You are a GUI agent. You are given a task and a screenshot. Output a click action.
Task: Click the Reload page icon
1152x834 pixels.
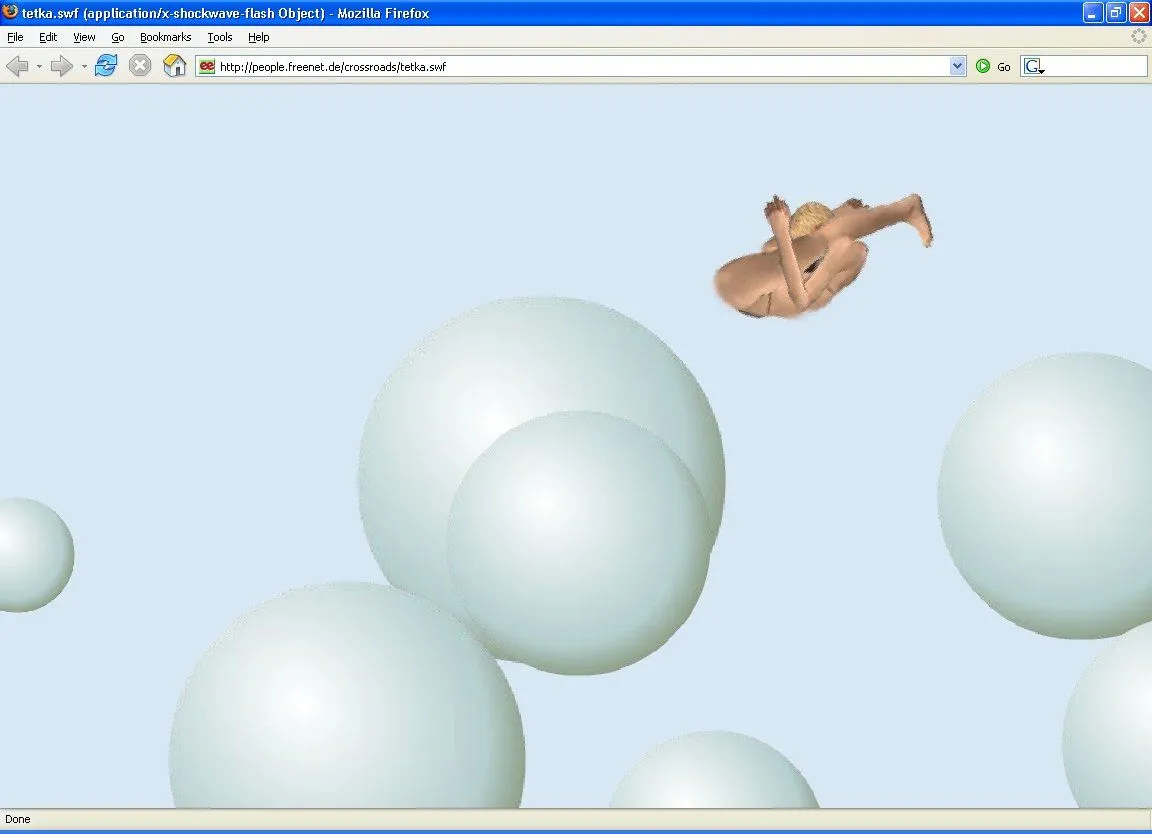[x=105, y=66]
